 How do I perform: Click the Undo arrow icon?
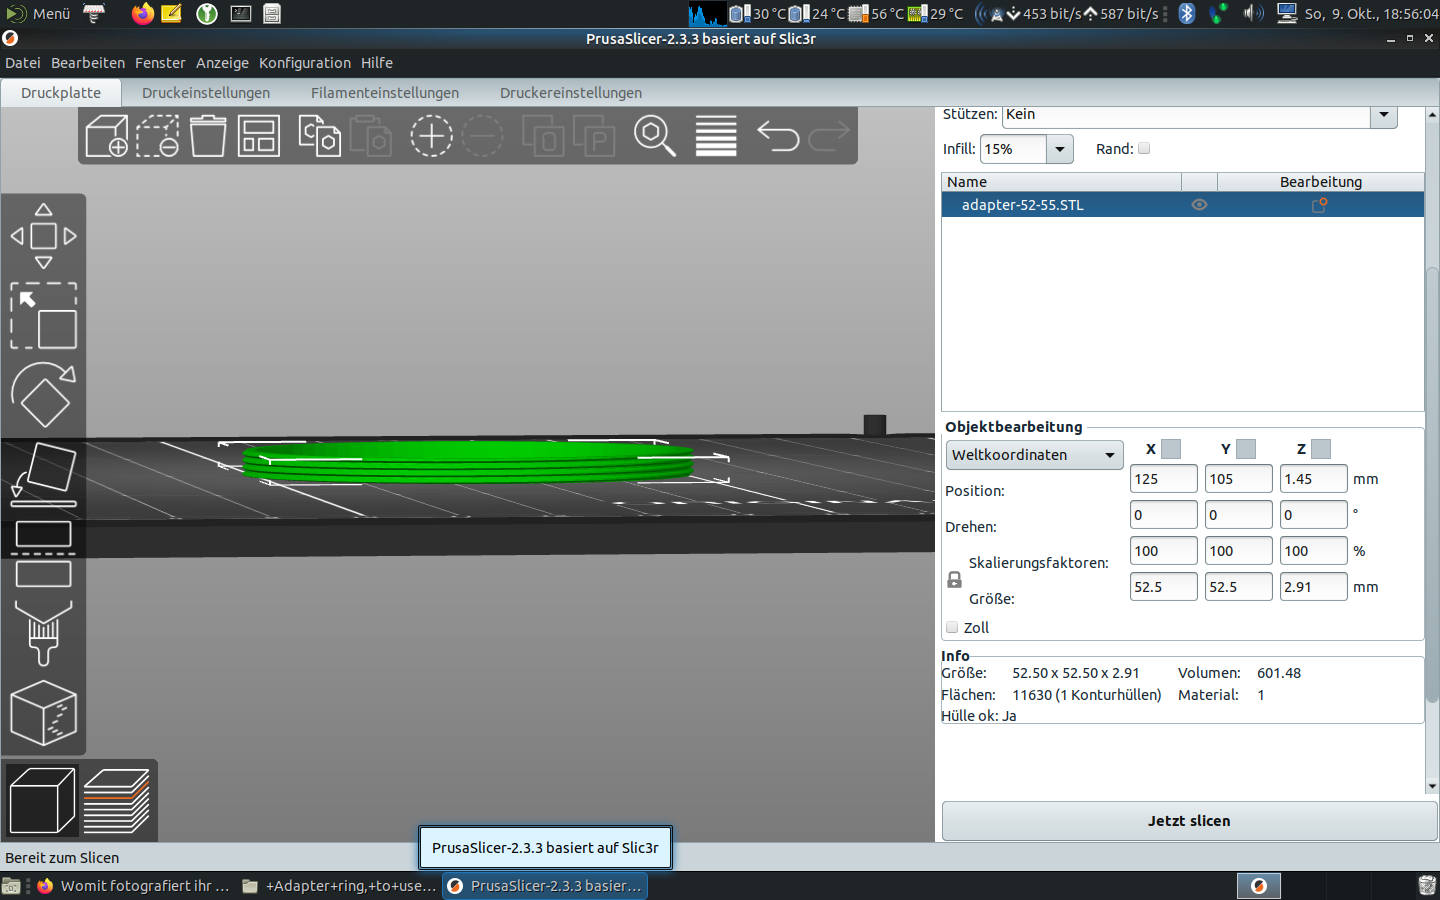point(777,136)
